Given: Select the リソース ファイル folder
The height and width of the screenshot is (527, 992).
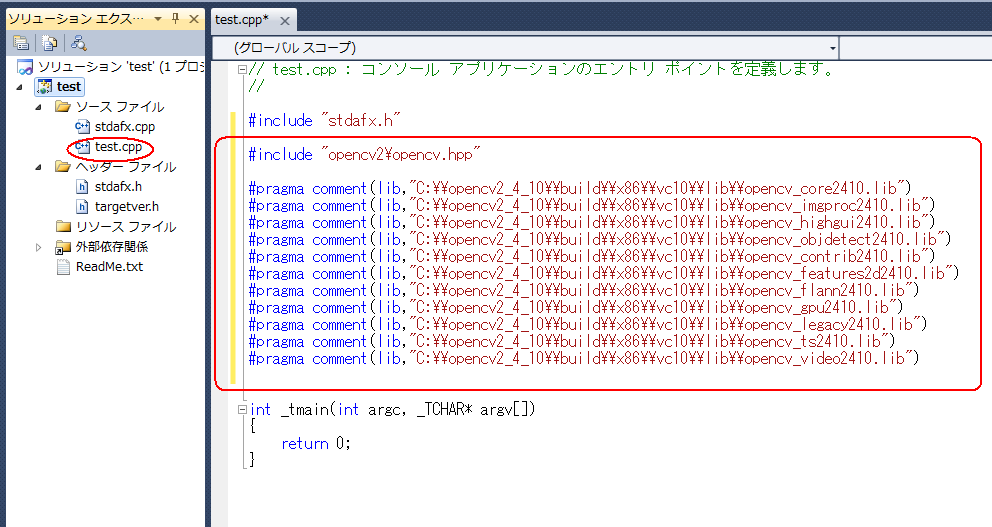Looking at the screenshot, I should 116,226.
